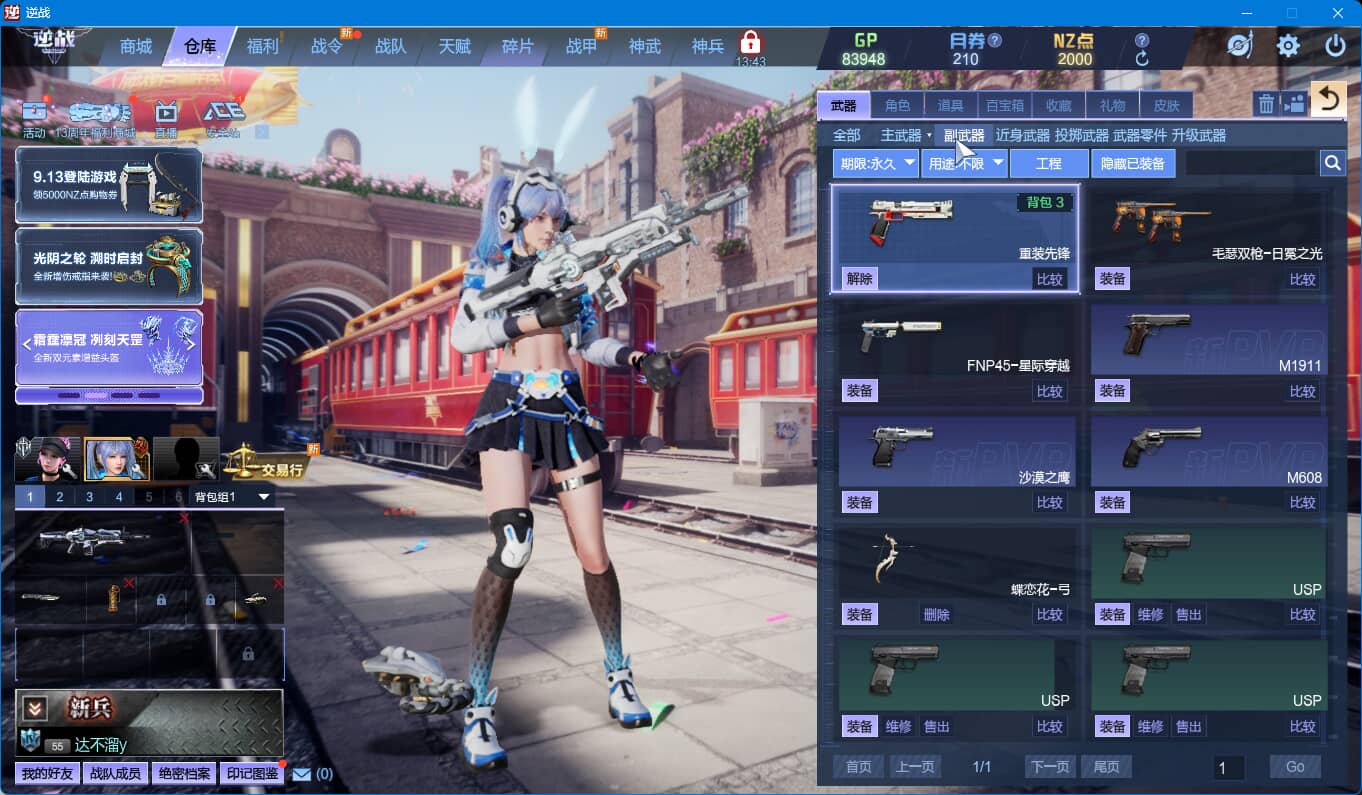Click 我的好友 button
The image size is (1362, 795).
click(48, 774)
